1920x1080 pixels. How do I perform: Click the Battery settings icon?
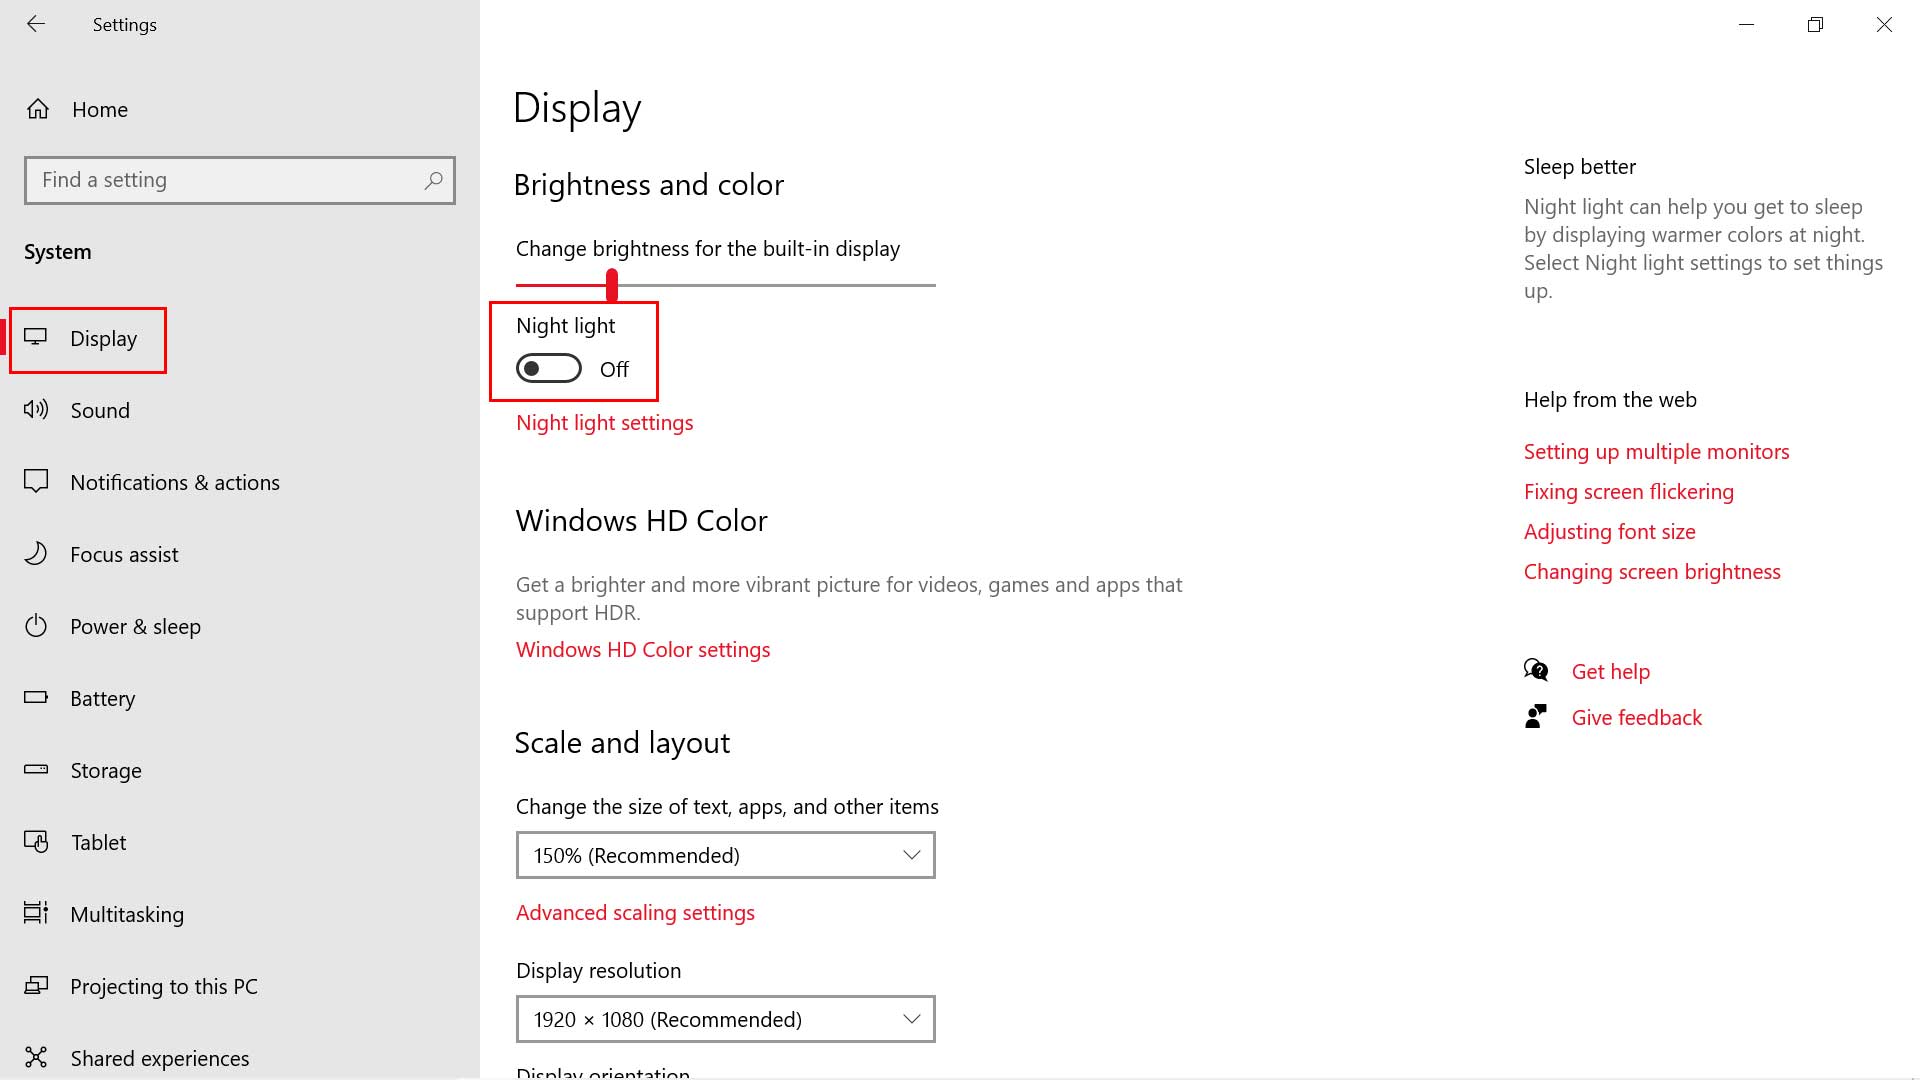(37, 698)
